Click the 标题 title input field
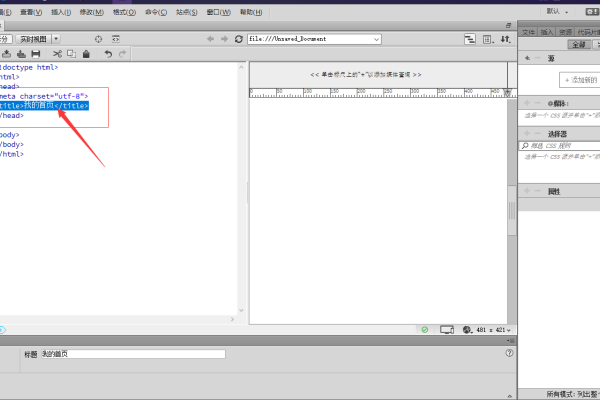Image resolution: width=600 pixels, height=400 pixels. (147, 354)
